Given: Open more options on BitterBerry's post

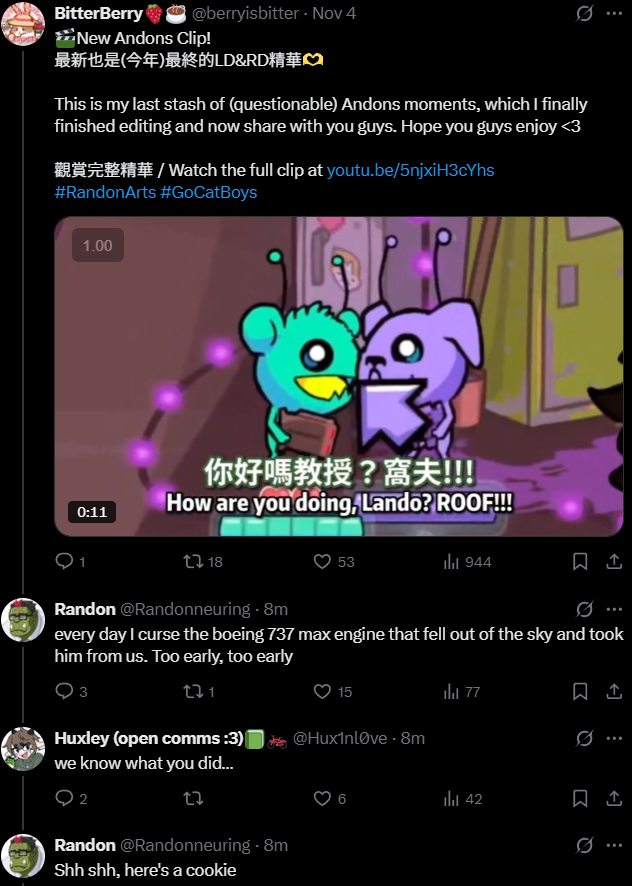Looking at the screenshot, I should [614, 13].
